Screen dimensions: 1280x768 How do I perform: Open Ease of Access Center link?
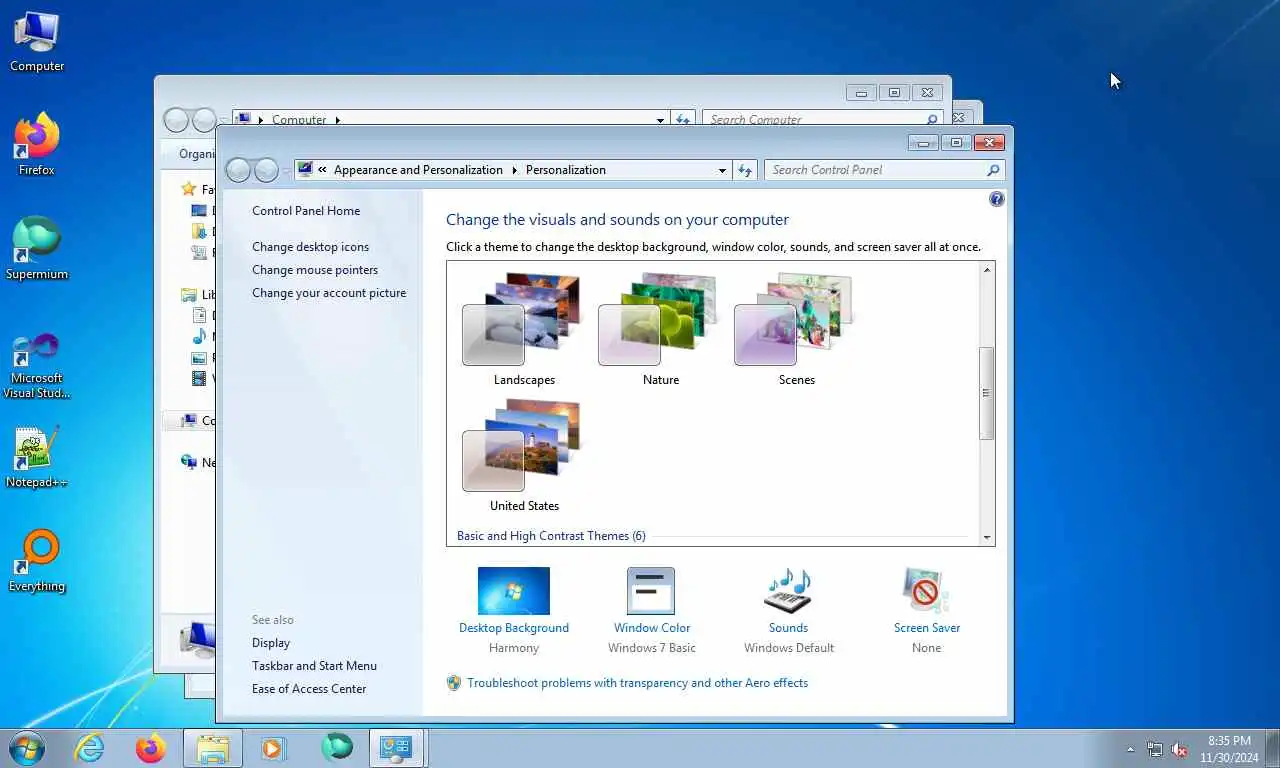coord(309,689)
